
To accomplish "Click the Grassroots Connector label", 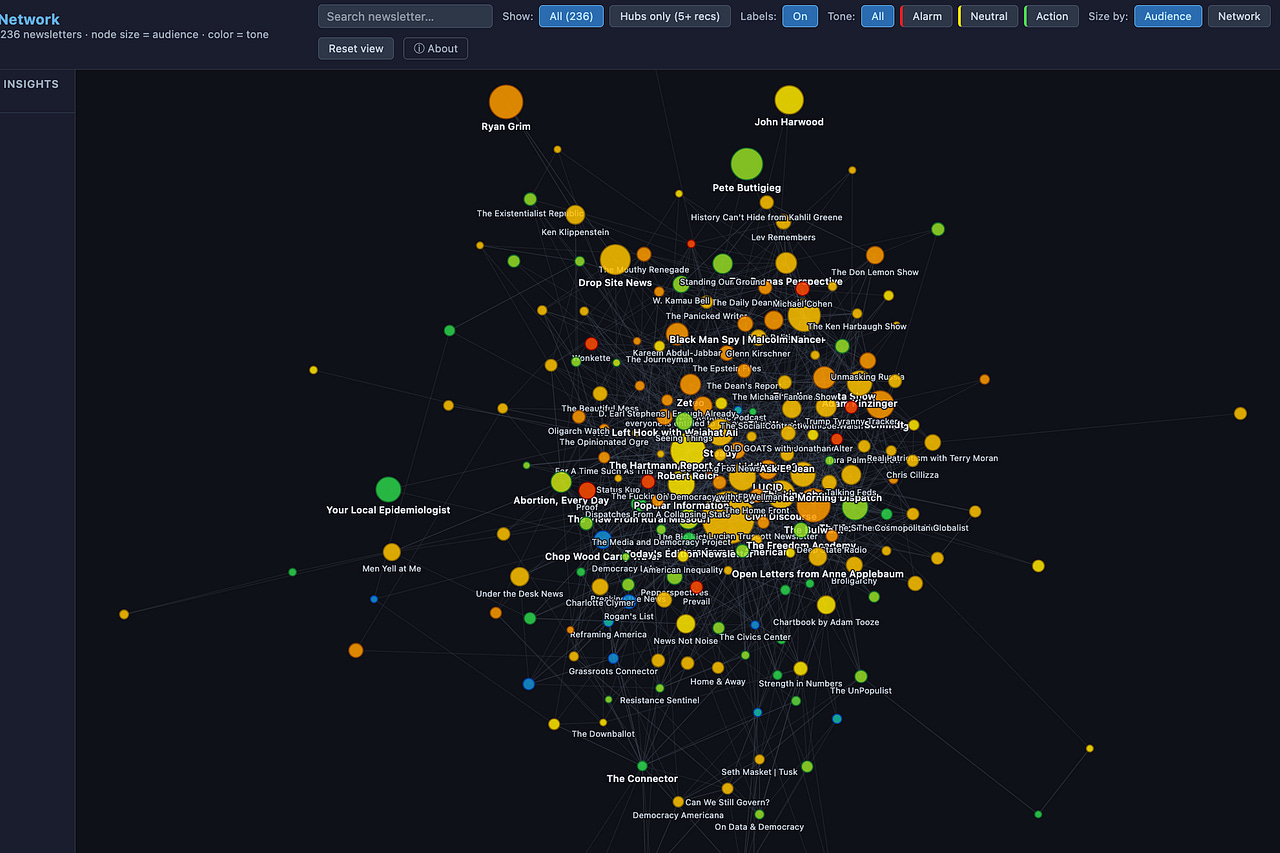I will coord(613,671).
